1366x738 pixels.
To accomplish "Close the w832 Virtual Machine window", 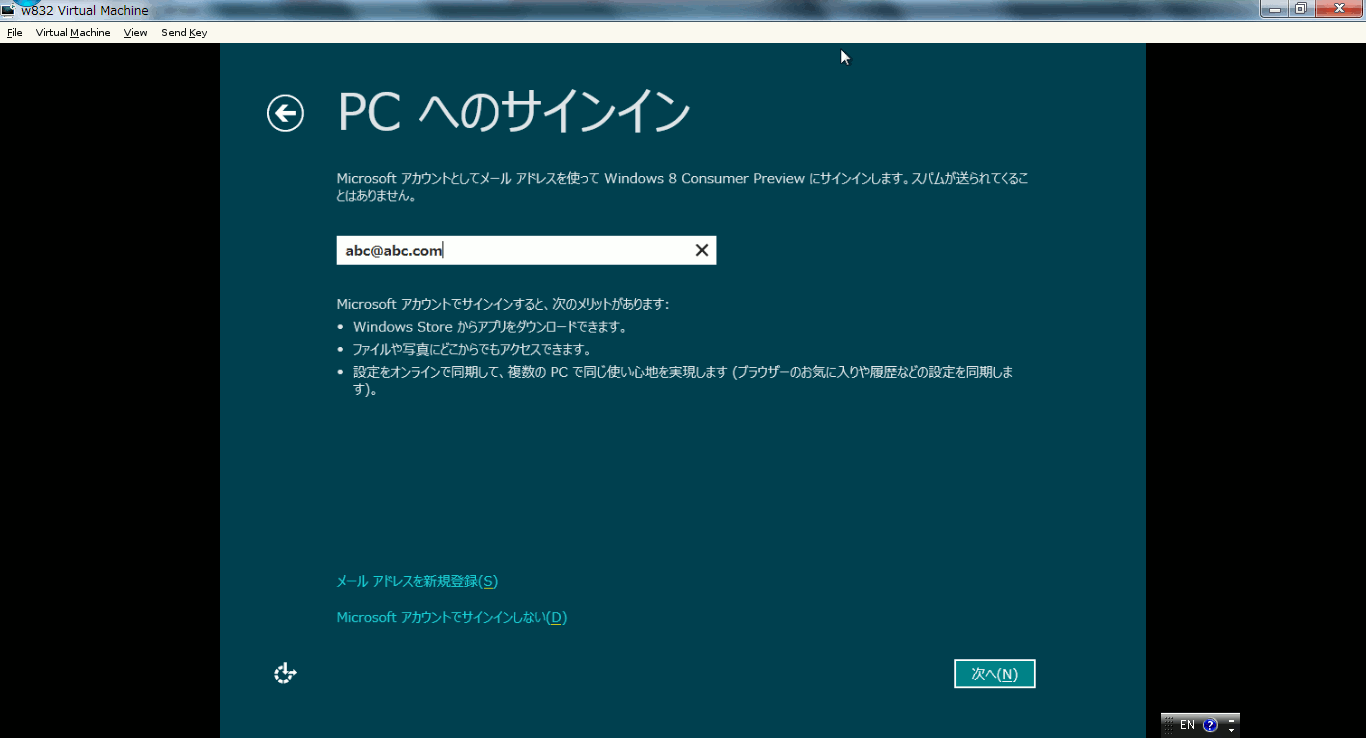I will click(1338, 8).
